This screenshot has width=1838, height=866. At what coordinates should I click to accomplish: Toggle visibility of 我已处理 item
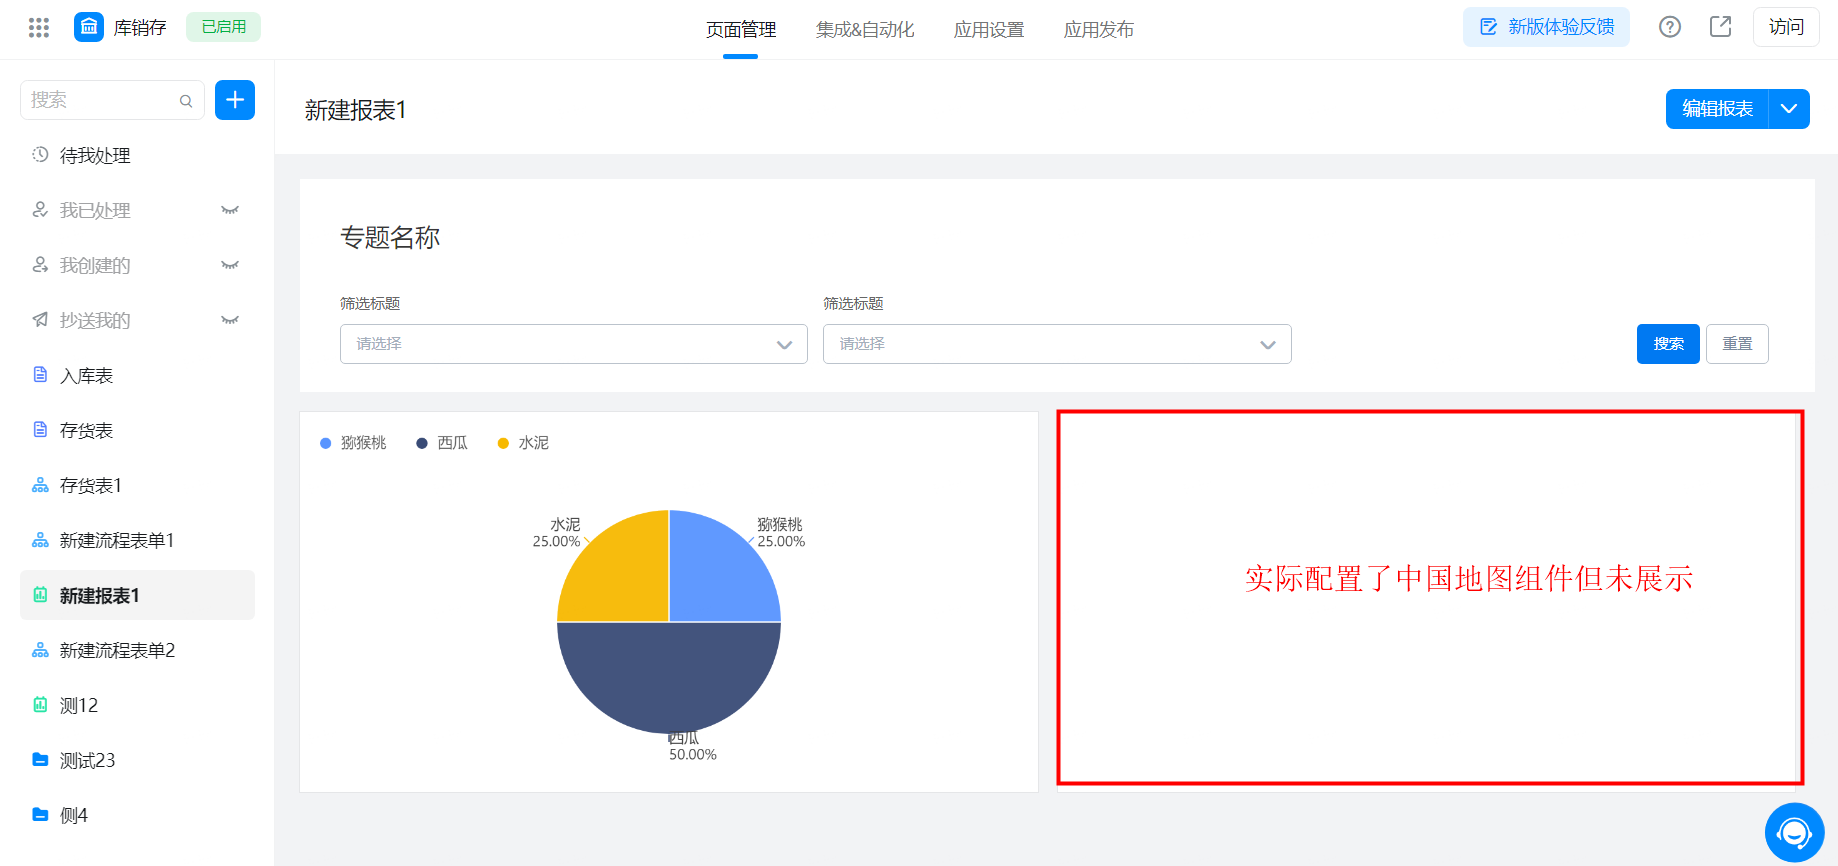[x=230, y=210]
